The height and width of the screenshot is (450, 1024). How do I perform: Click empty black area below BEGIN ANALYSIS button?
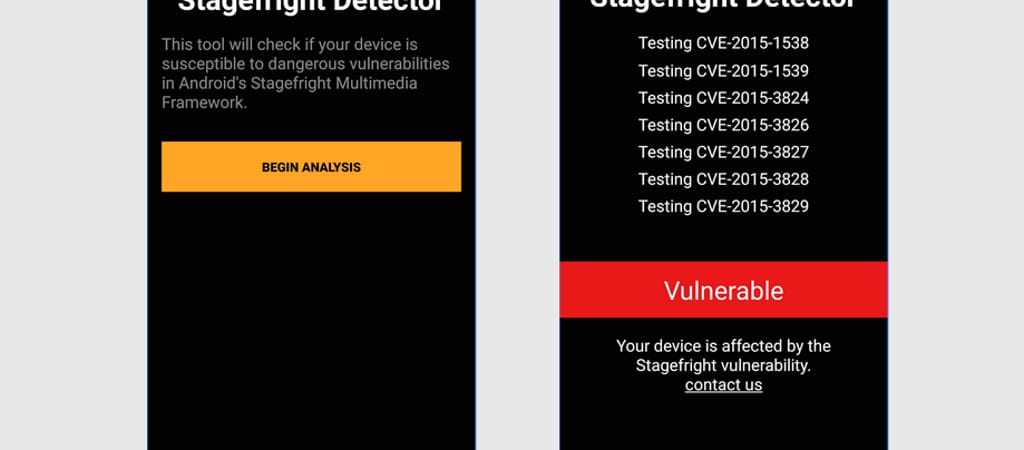pyautogui.click(x=310, y=320)
